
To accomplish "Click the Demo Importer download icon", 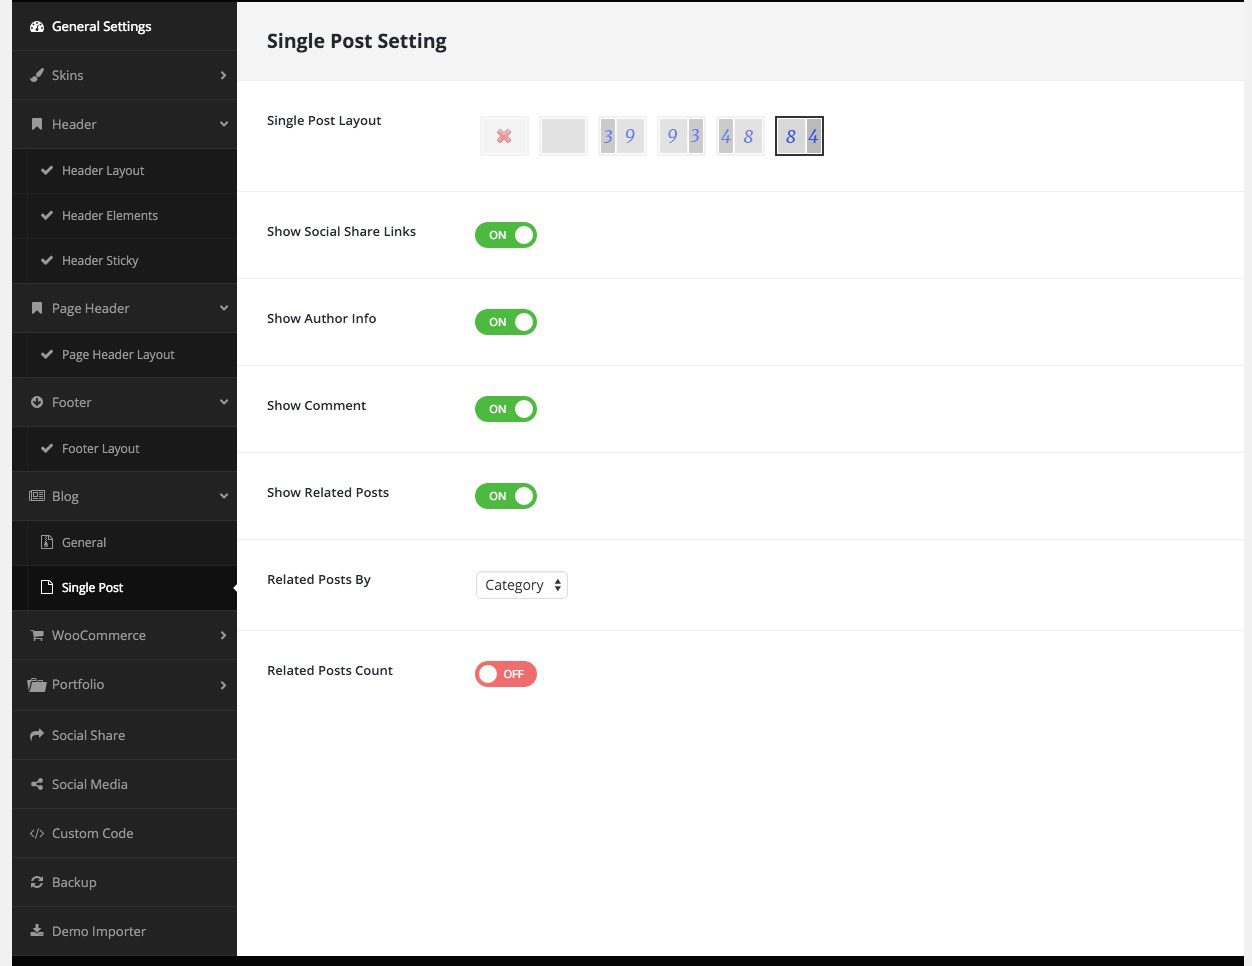I will click(37, 931).
